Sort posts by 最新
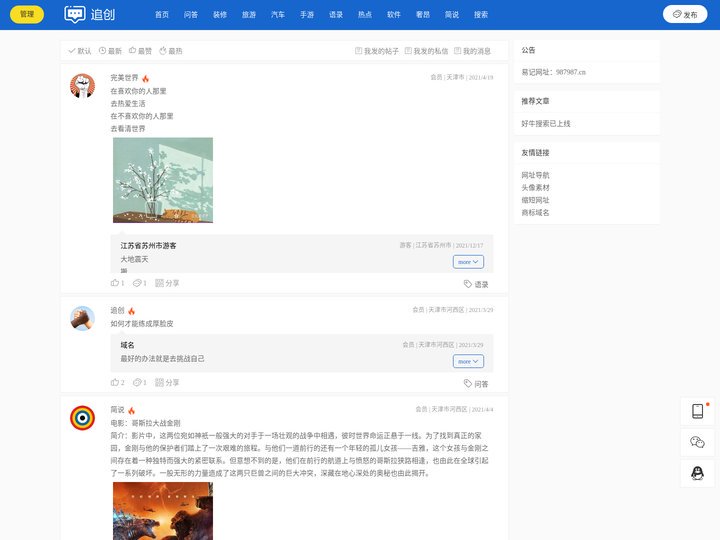Viewport: 720px width, 540px height. coord(111,51)
